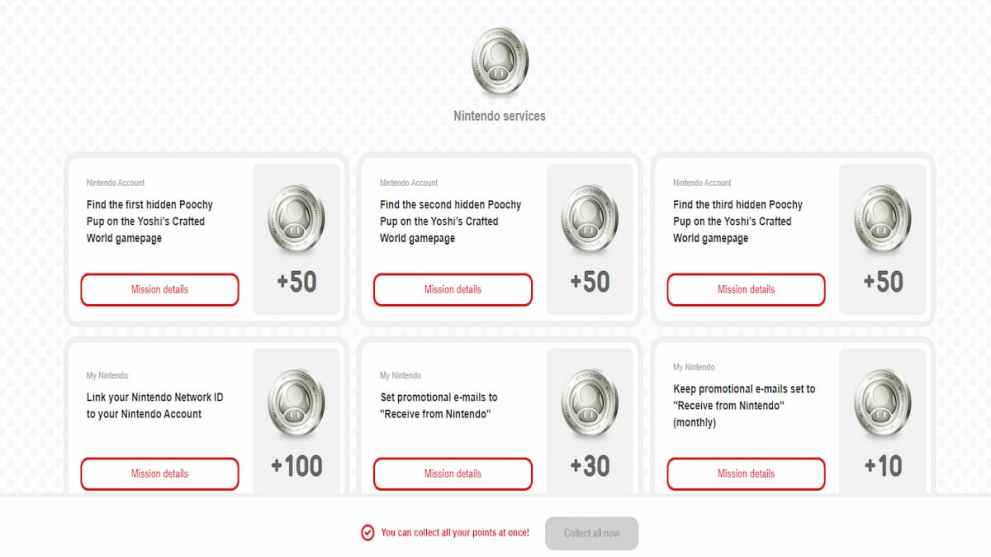Click the red checkmark circle icon

[x=369, y=533]
